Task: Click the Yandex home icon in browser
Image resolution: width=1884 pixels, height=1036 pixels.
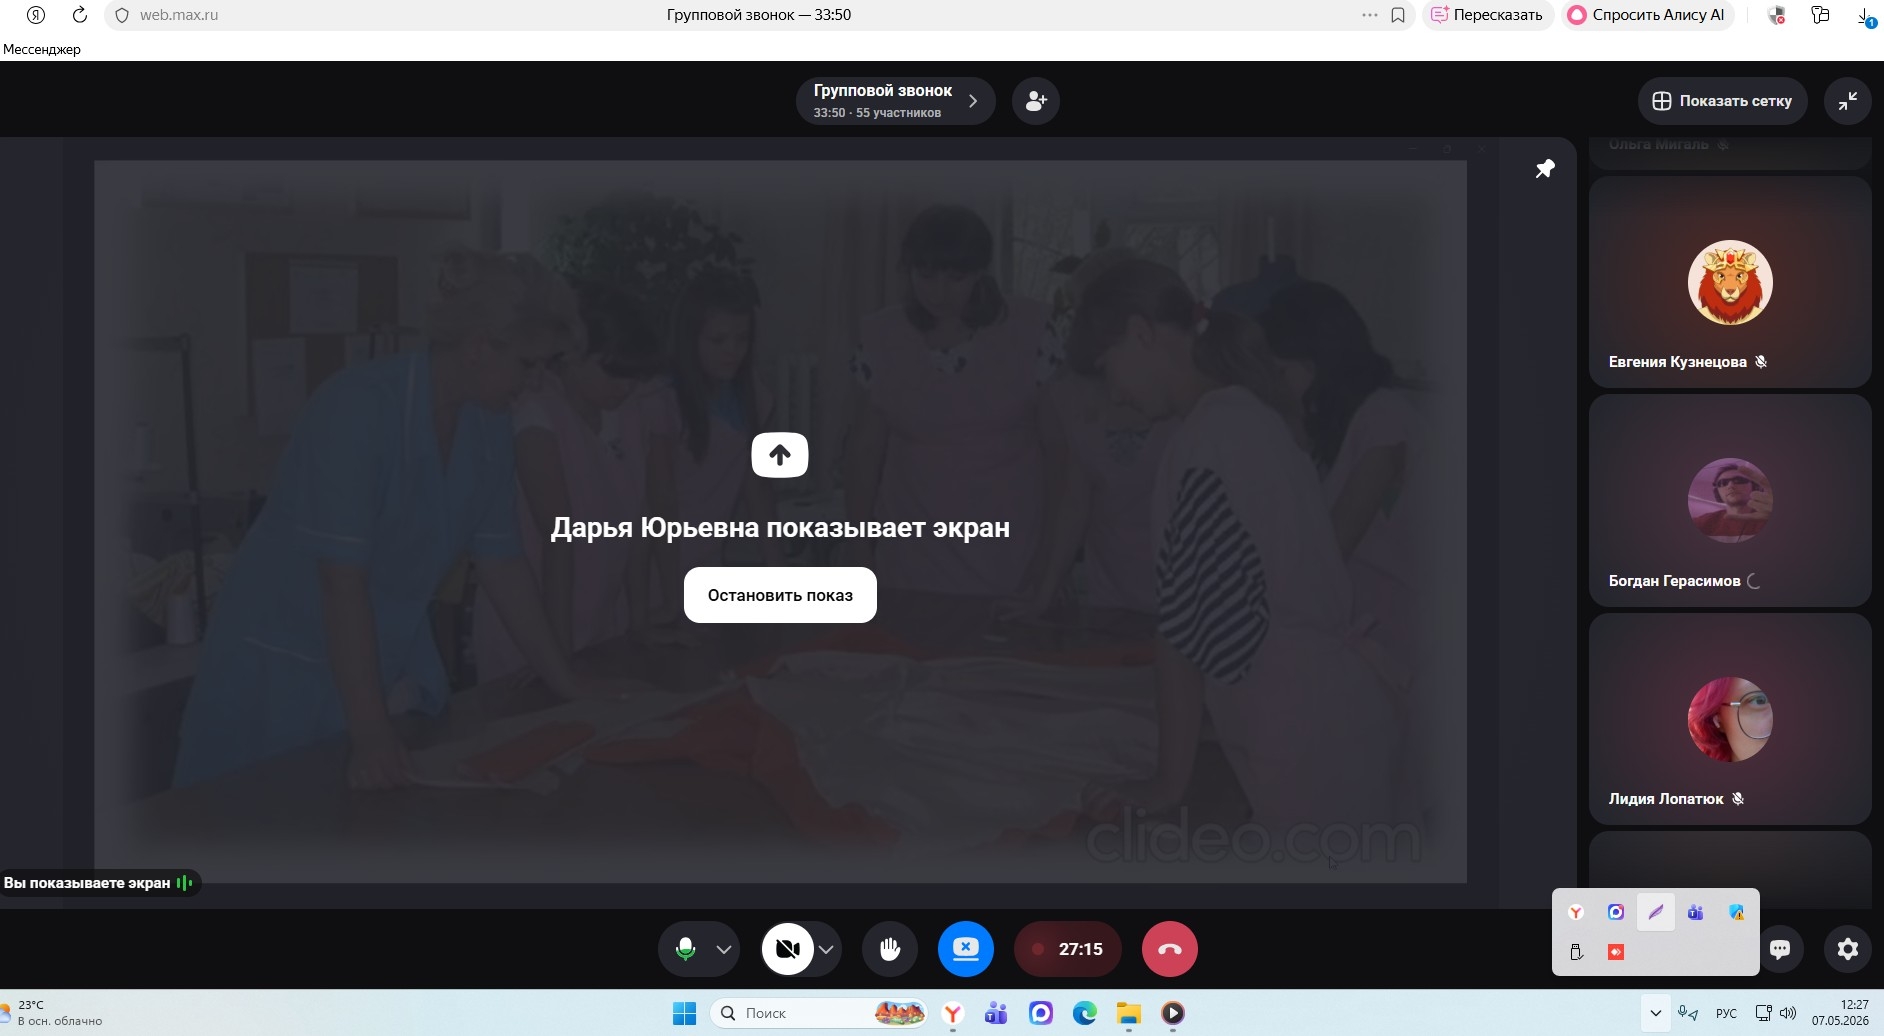Action: [36, 15]
